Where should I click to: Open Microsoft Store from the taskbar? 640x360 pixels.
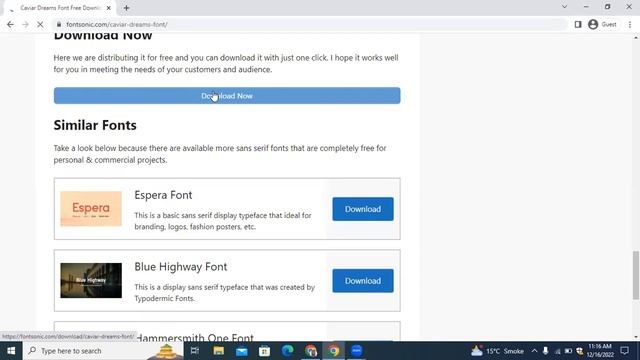tap(264, 351)
